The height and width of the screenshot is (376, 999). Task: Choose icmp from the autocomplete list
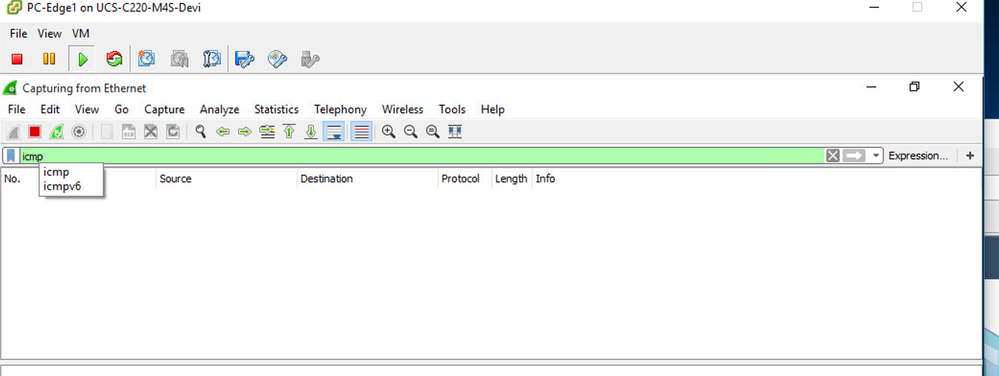56,172
